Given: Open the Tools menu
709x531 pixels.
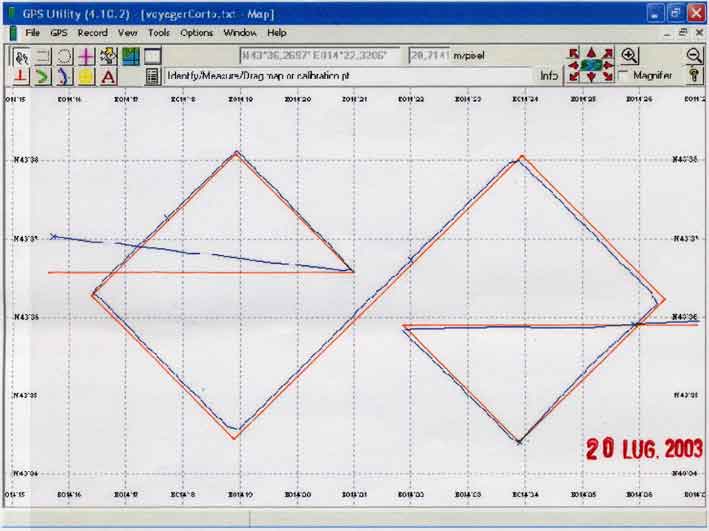Looking at the screenshot, I should pyautogui.click(x=158, y=32).
